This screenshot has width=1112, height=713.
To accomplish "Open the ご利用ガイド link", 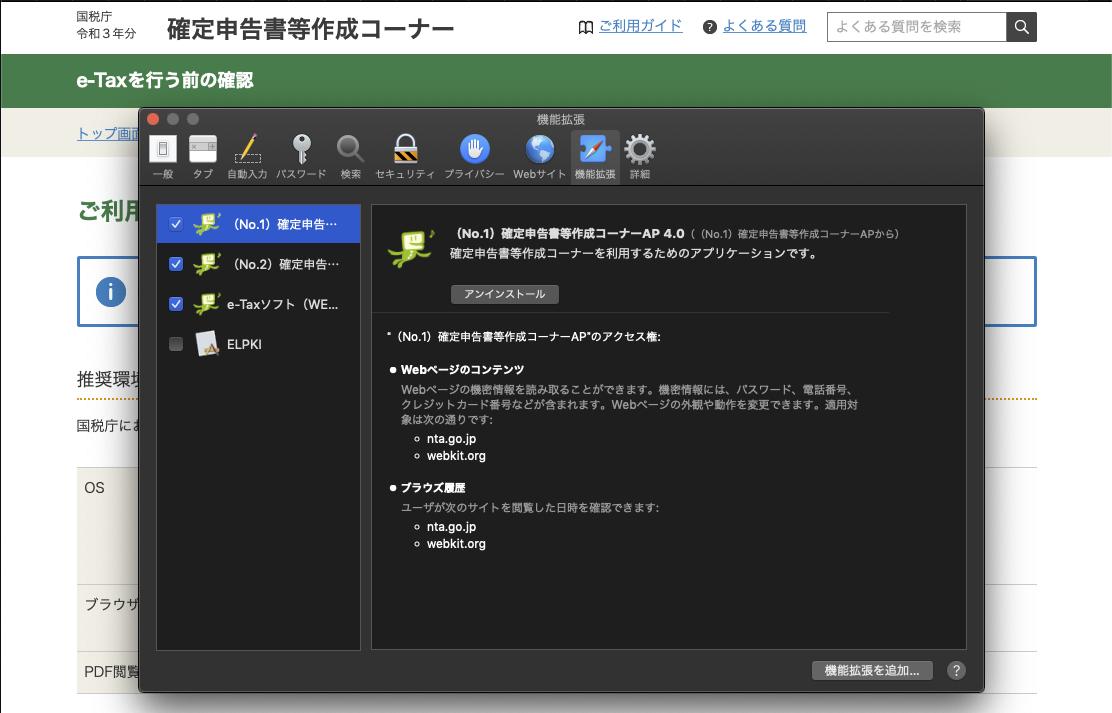I will [640, 27].
